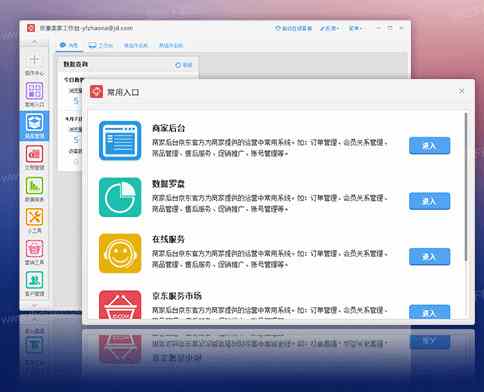Open the 反馈 feedback dropdown in title bar
Screen dimensions: 484x392
coord(329,28)
